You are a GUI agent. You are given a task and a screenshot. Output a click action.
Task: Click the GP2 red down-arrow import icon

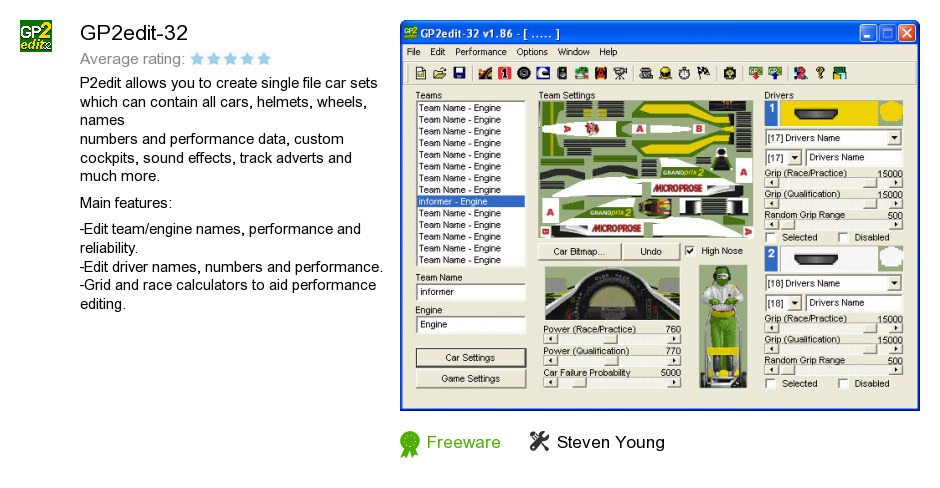coord(755,73)
